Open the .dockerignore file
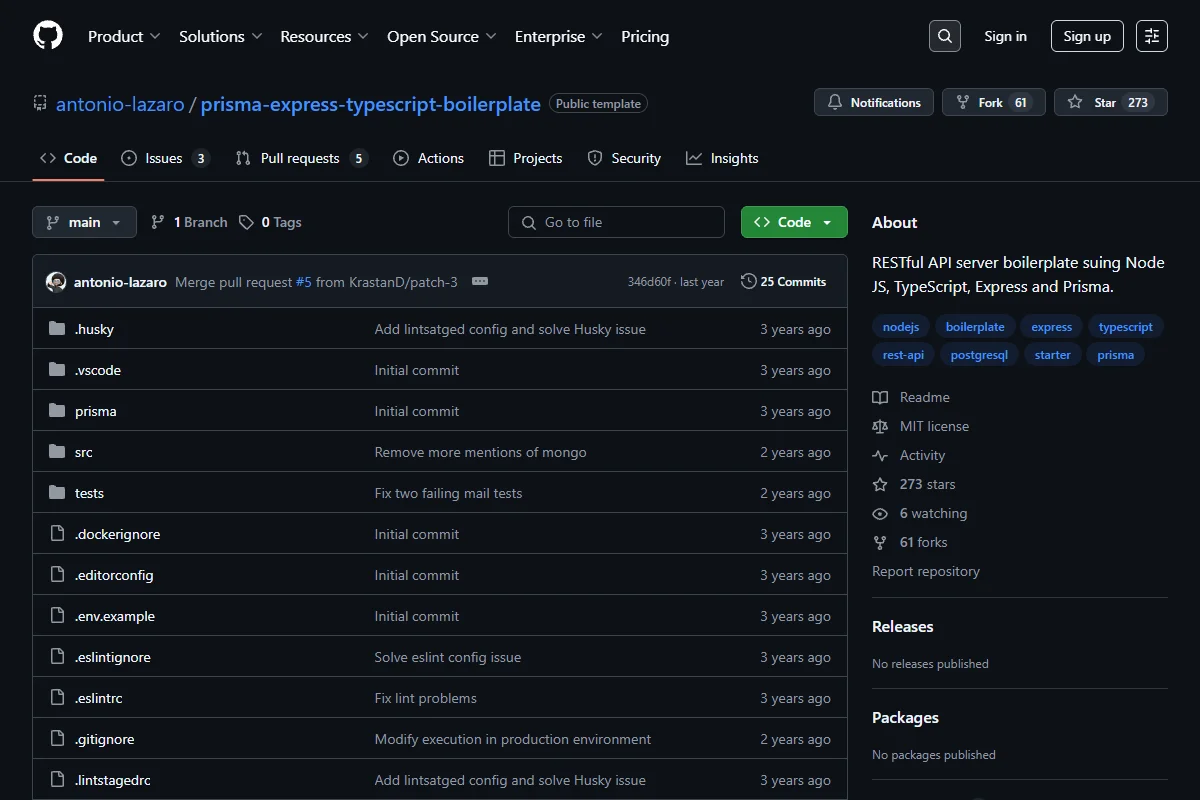The image size is (1200, 800). pyautogui.click(x=117, y=534)
